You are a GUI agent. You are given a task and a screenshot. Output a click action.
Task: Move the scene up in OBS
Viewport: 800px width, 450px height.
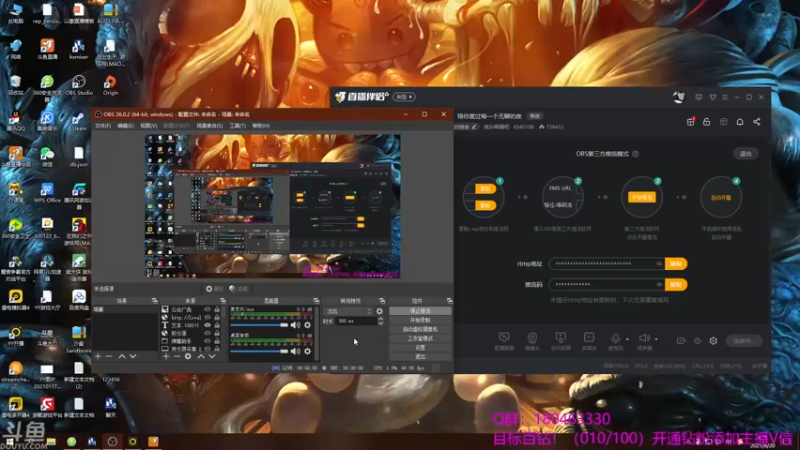point(122,356)
